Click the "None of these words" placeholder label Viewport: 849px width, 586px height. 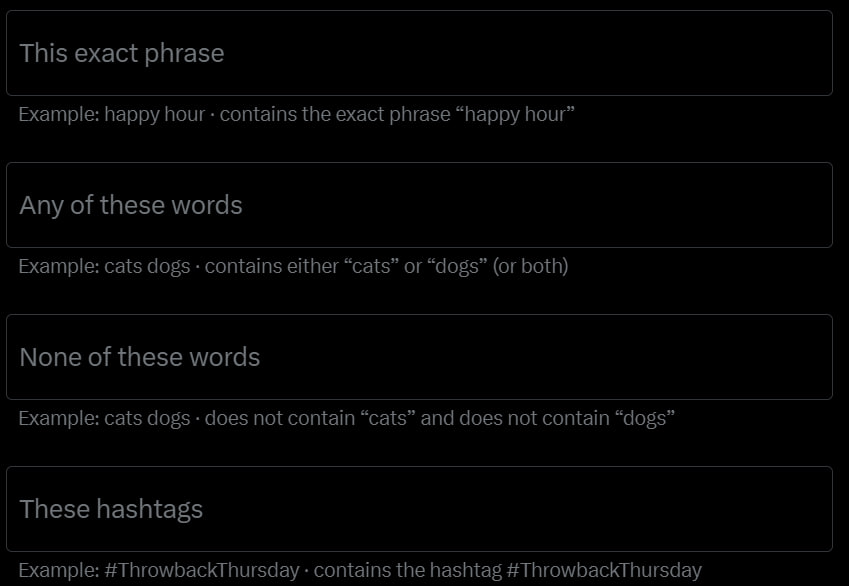(139, 357)
